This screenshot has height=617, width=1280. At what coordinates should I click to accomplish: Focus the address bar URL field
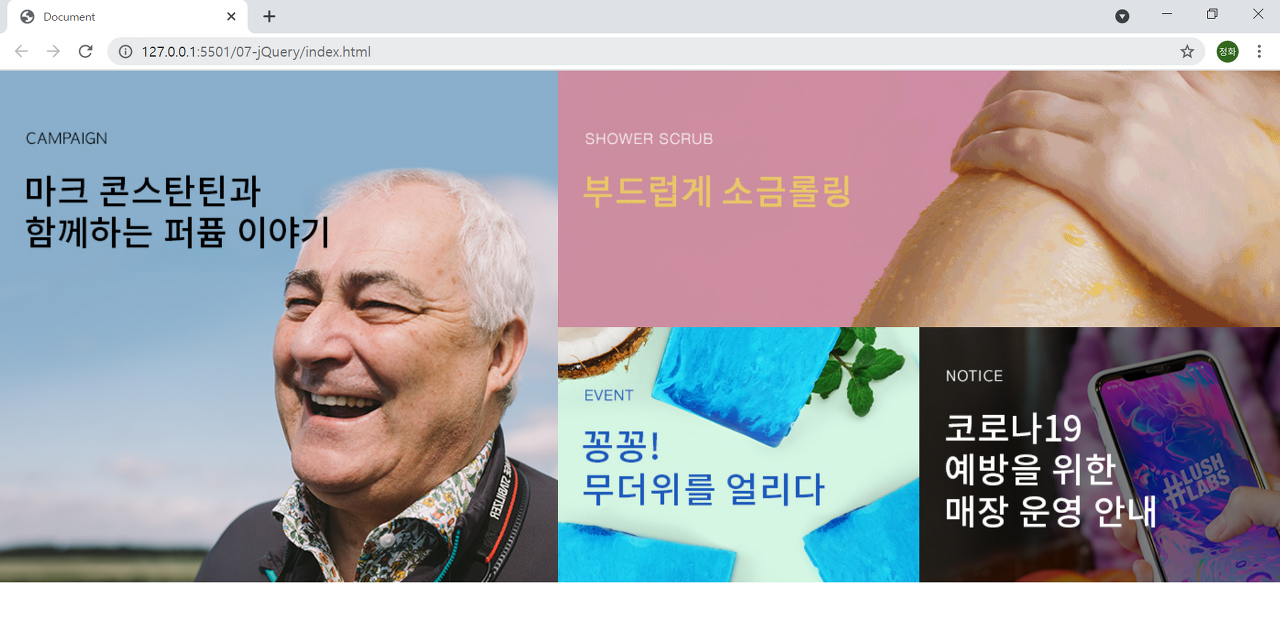tap(640, 51)
